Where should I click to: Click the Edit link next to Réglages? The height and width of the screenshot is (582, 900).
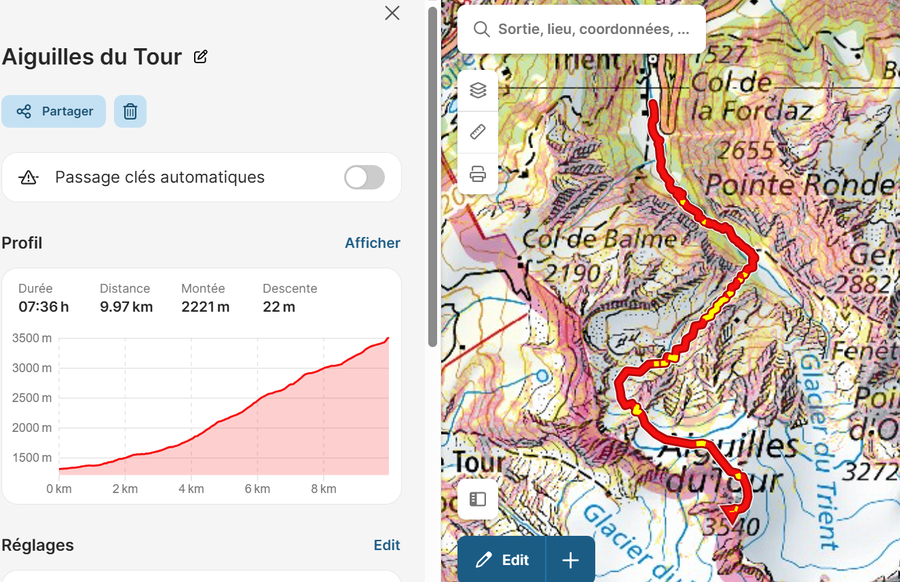(x=386, y=545)
